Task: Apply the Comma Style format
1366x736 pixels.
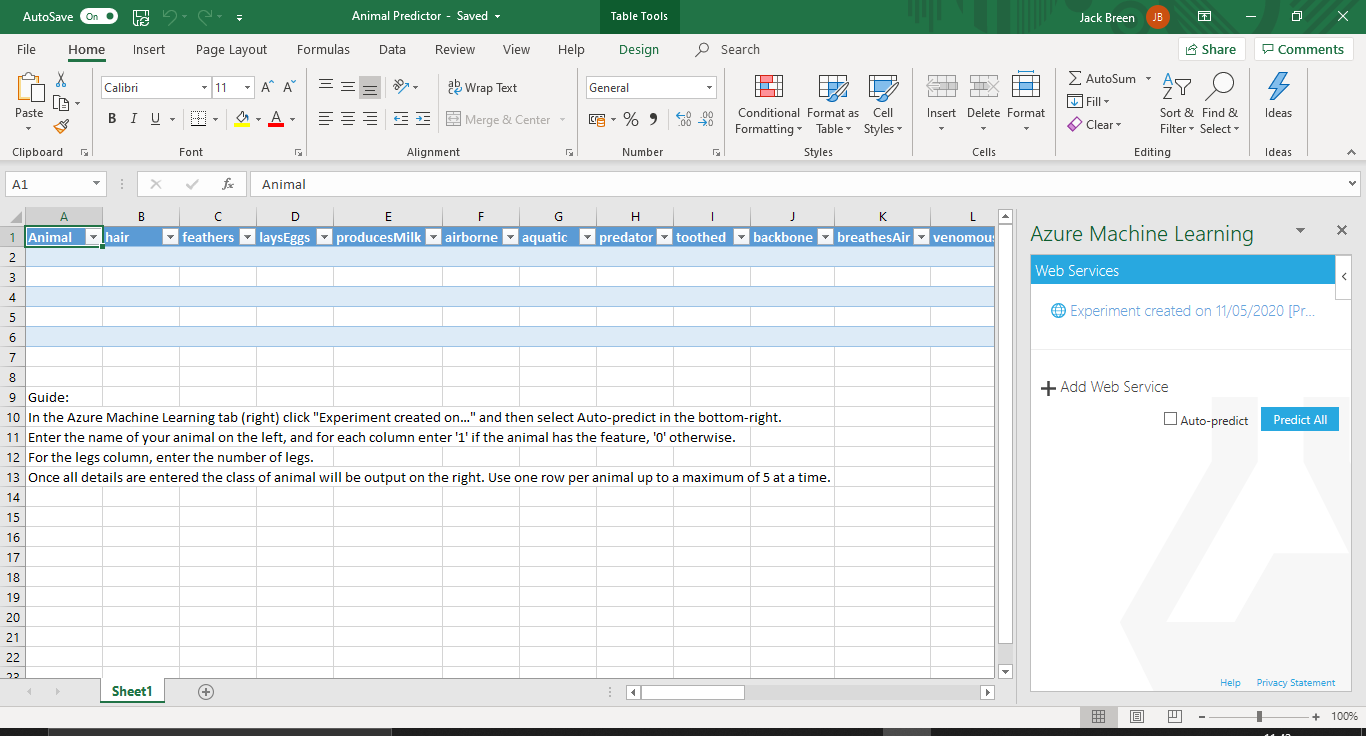Action: [x=652, y=118]
